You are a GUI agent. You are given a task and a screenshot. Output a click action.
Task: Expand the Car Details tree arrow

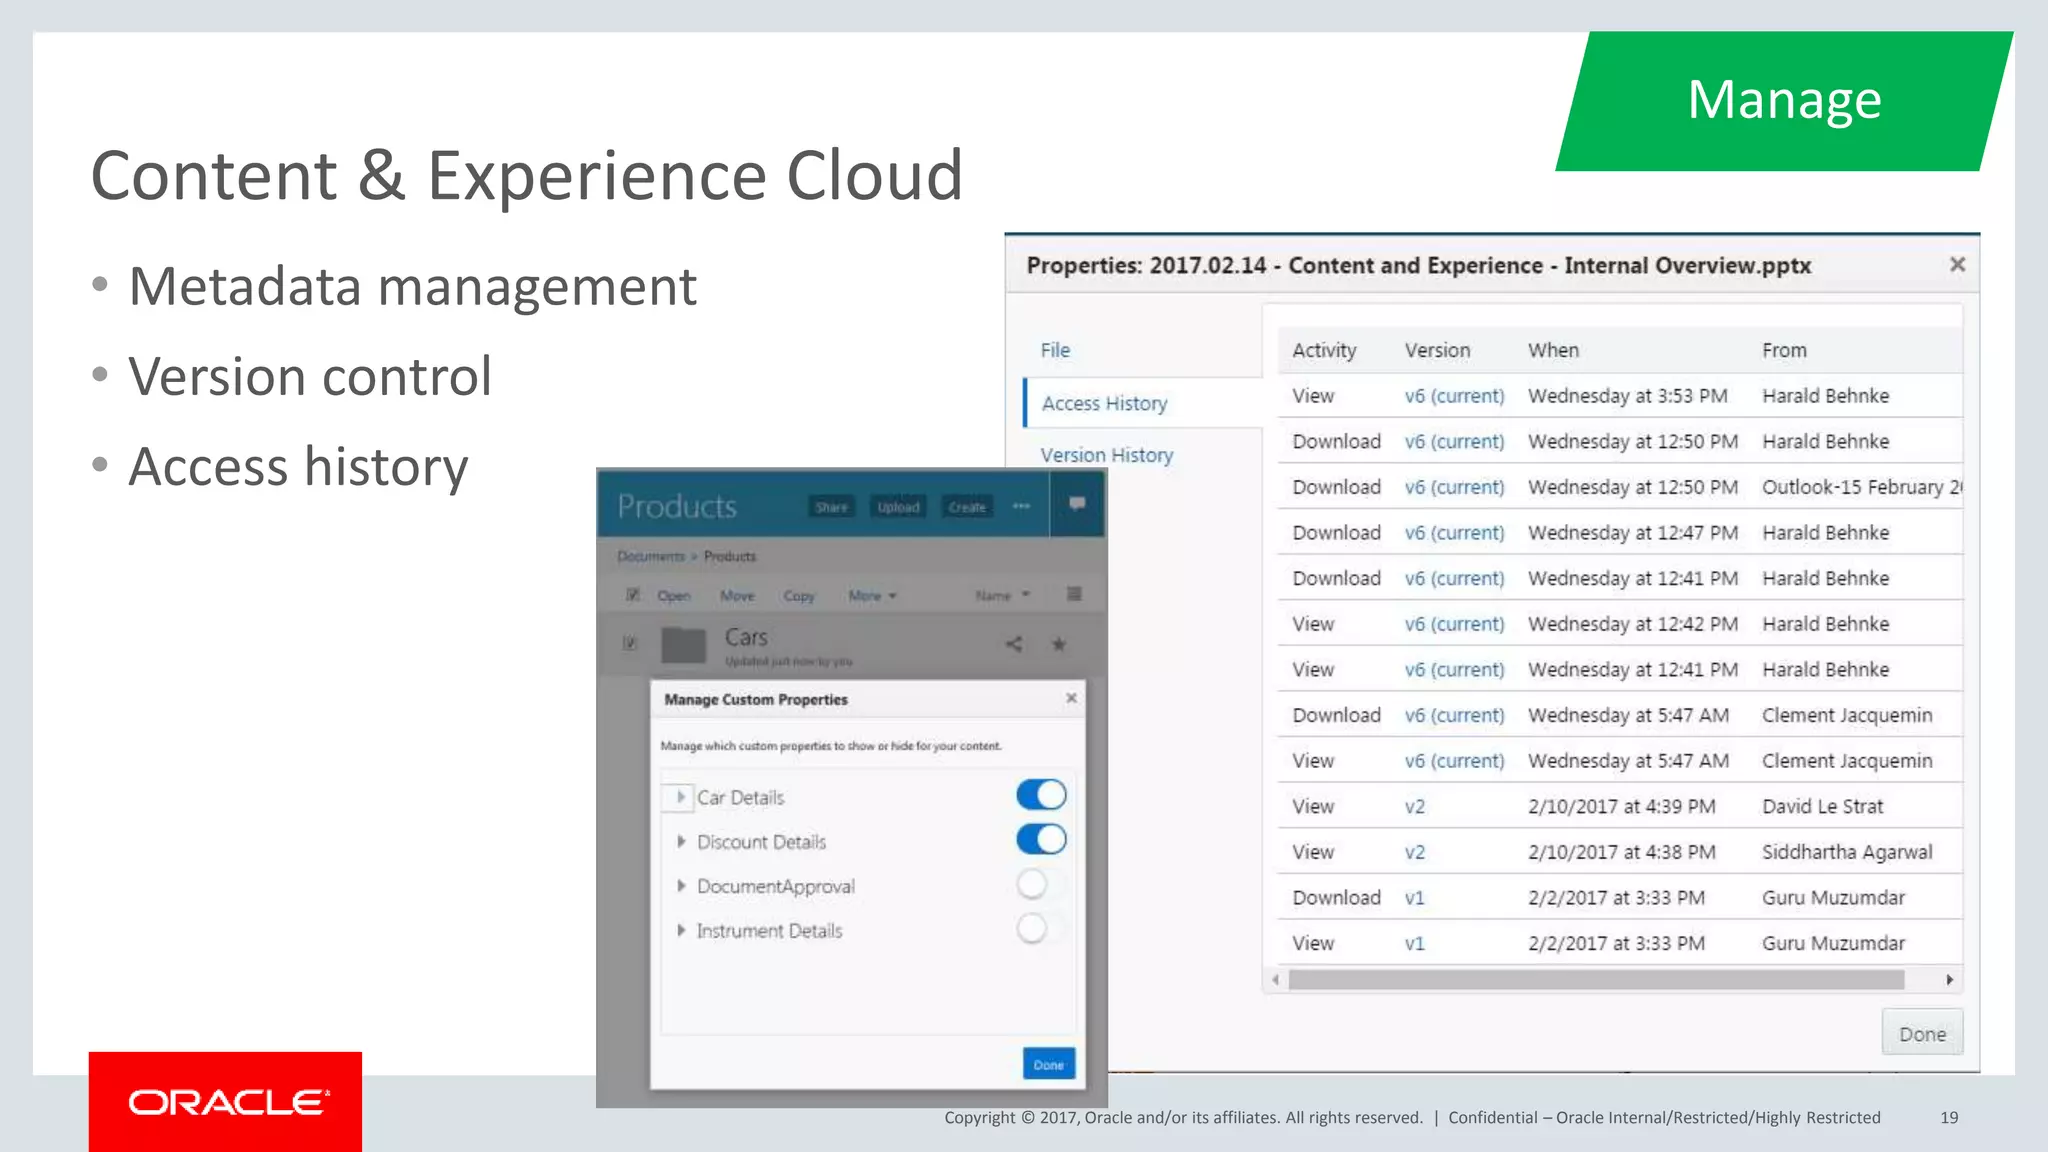(x=680, y=797)
